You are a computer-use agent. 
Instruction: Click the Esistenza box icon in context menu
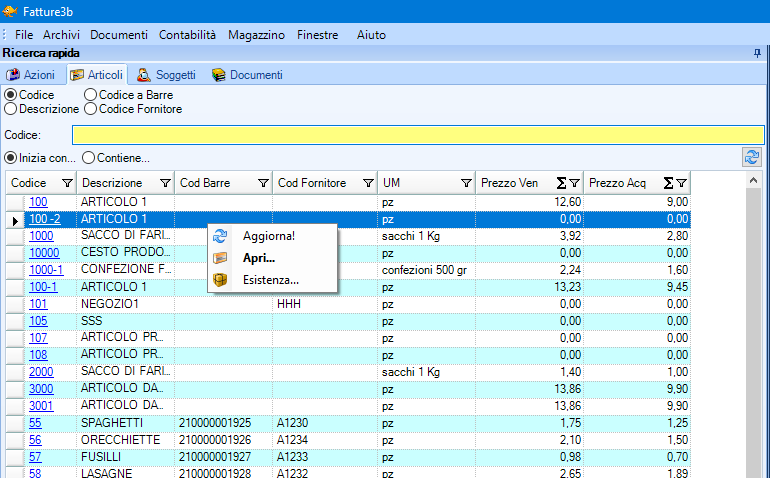tap(221, 280)
